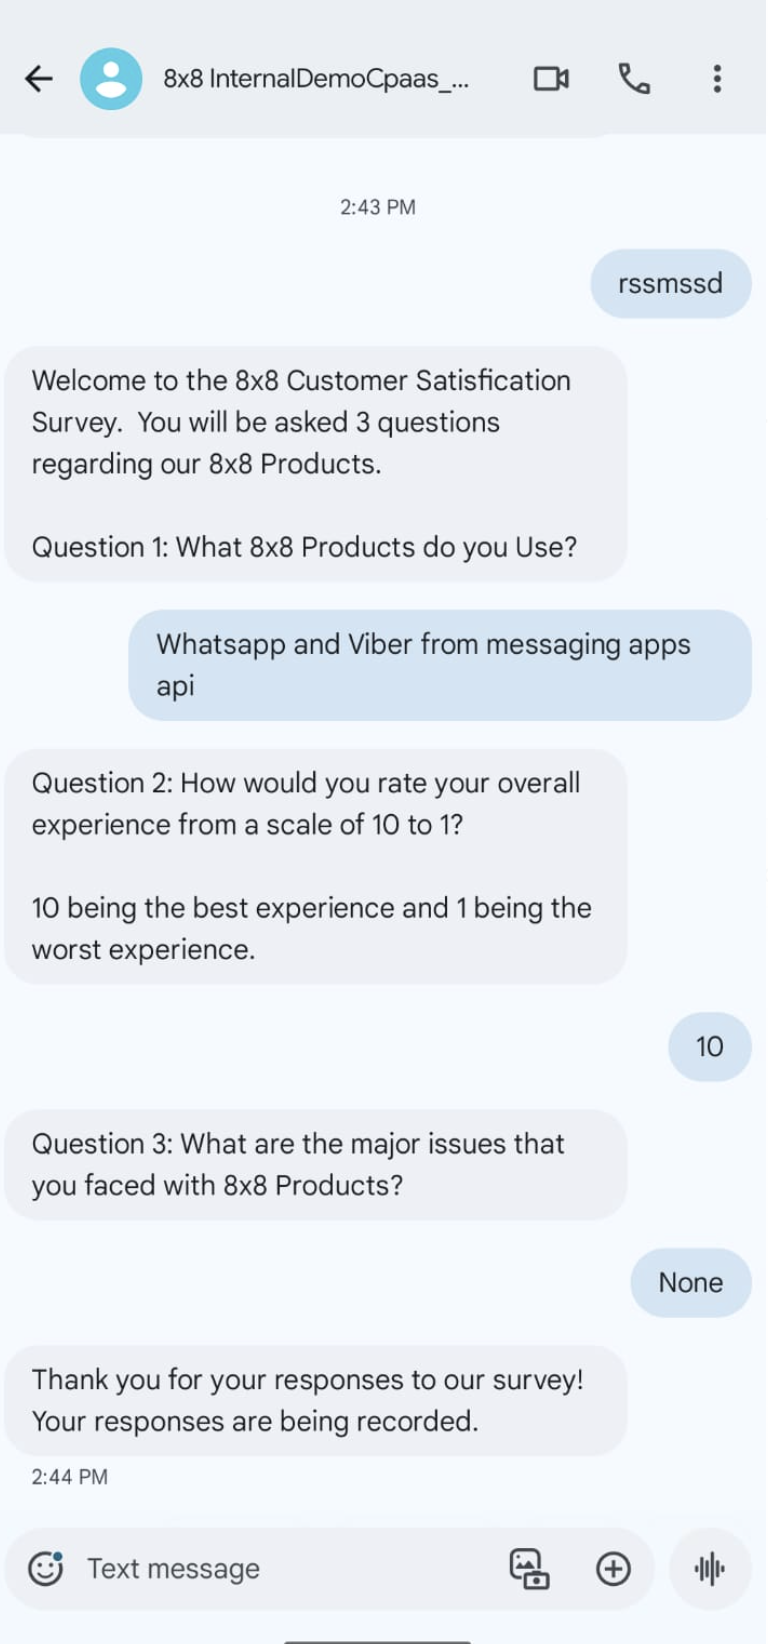Viewport: 768px width, 1644px height.
Task: Attach a photo from gallery
Action: [529, 1568]
